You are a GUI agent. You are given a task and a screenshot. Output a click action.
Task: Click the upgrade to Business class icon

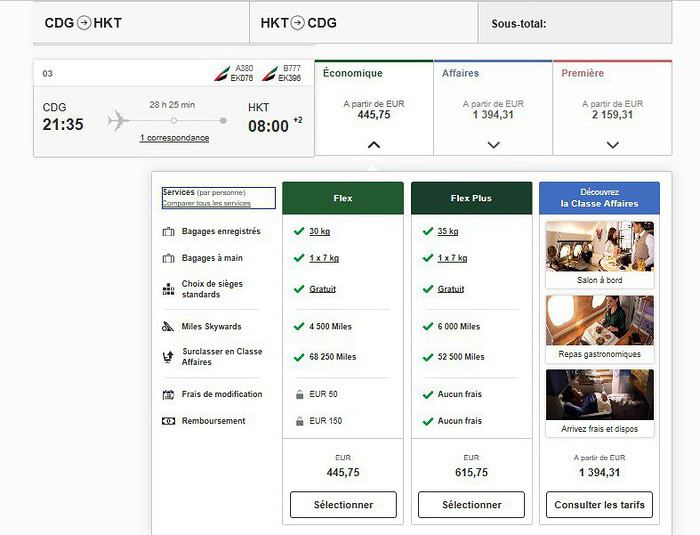tap(168, 357)
